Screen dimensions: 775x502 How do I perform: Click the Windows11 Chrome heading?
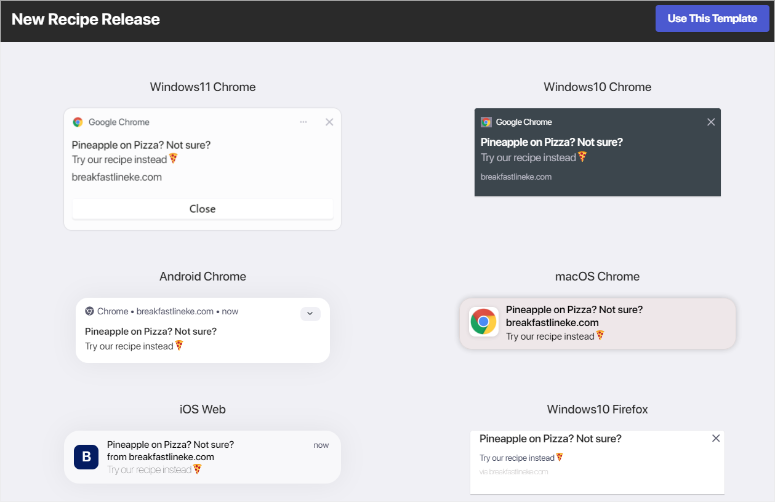pyautogui.click(x=203, y=87)
